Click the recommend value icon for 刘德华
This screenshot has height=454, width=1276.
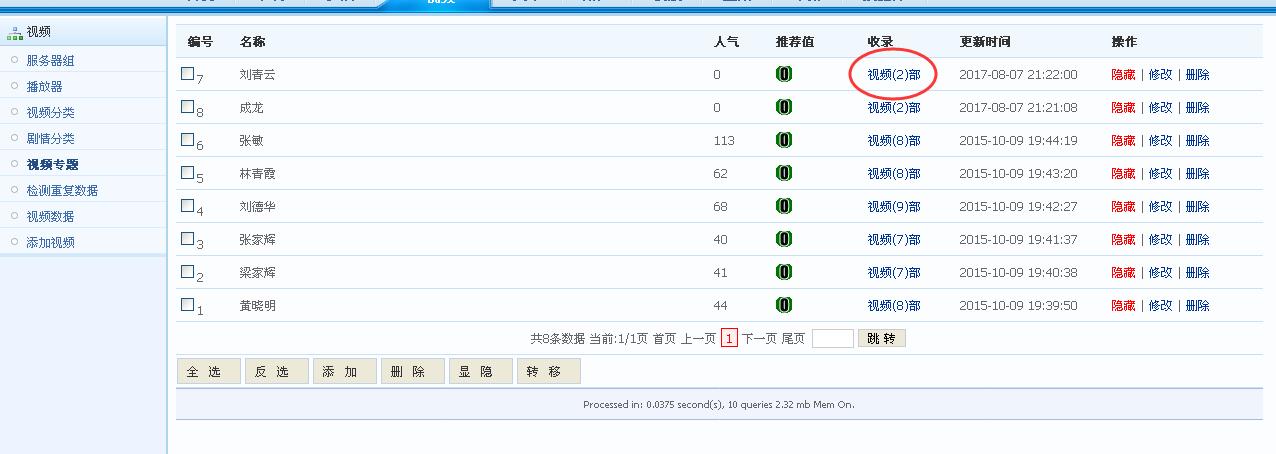click(x=784, y=206)
